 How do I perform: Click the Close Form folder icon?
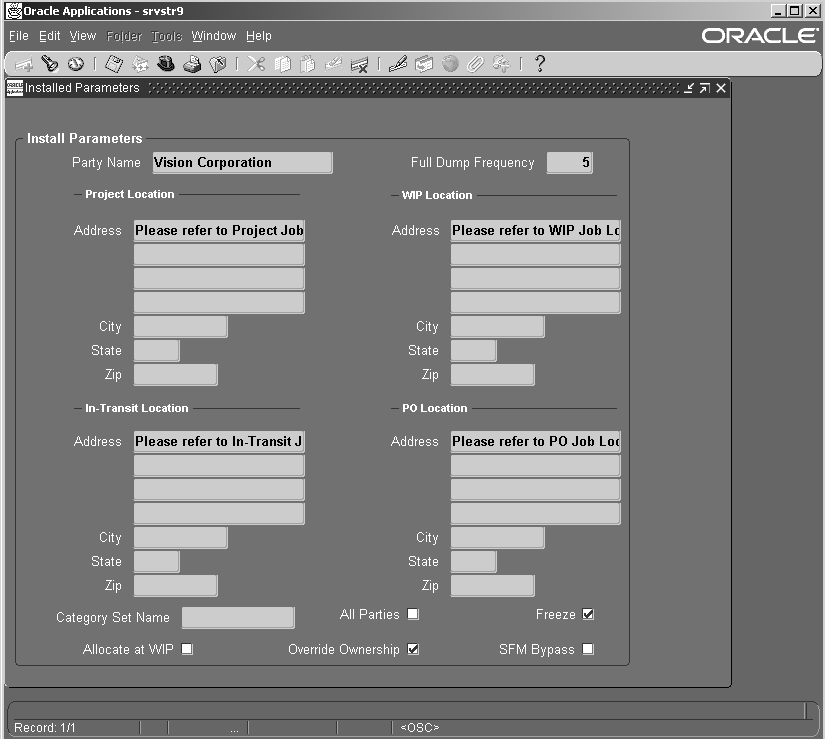tap(218, 64)
